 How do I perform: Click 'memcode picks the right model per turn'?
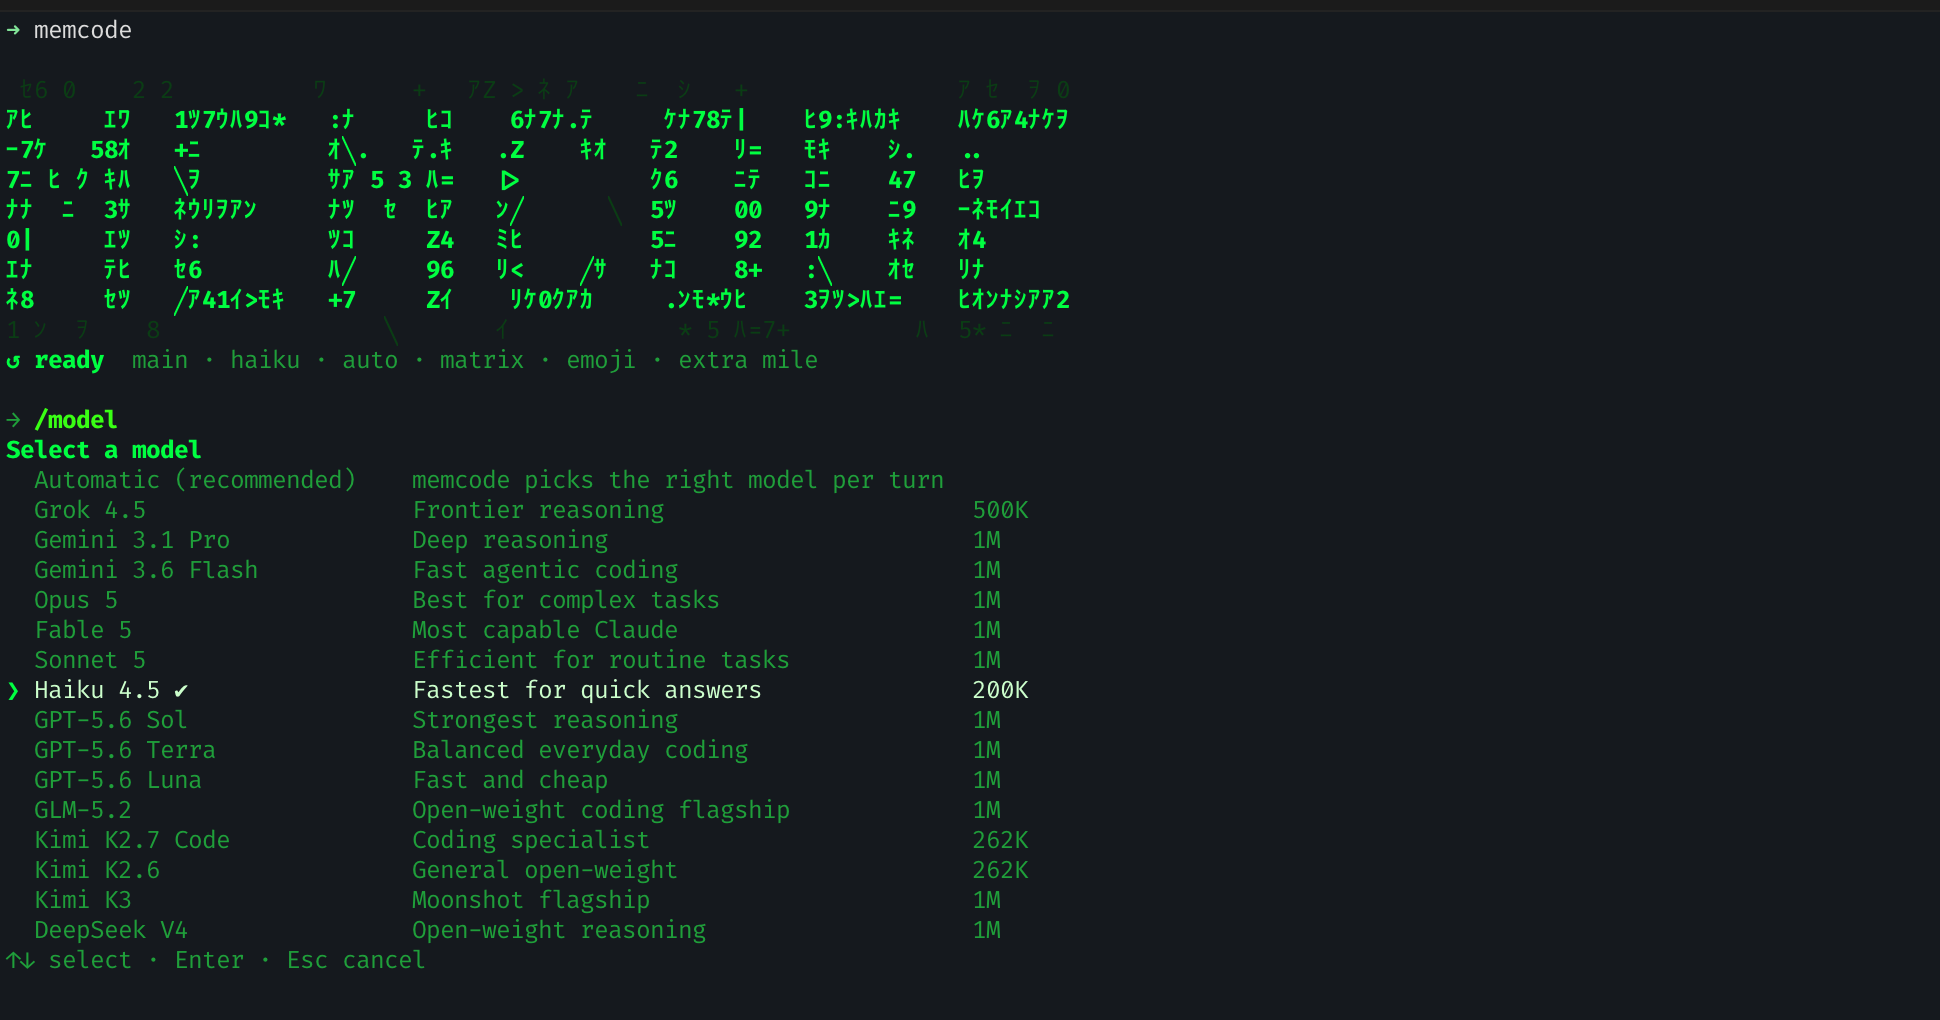pos(678,480)
